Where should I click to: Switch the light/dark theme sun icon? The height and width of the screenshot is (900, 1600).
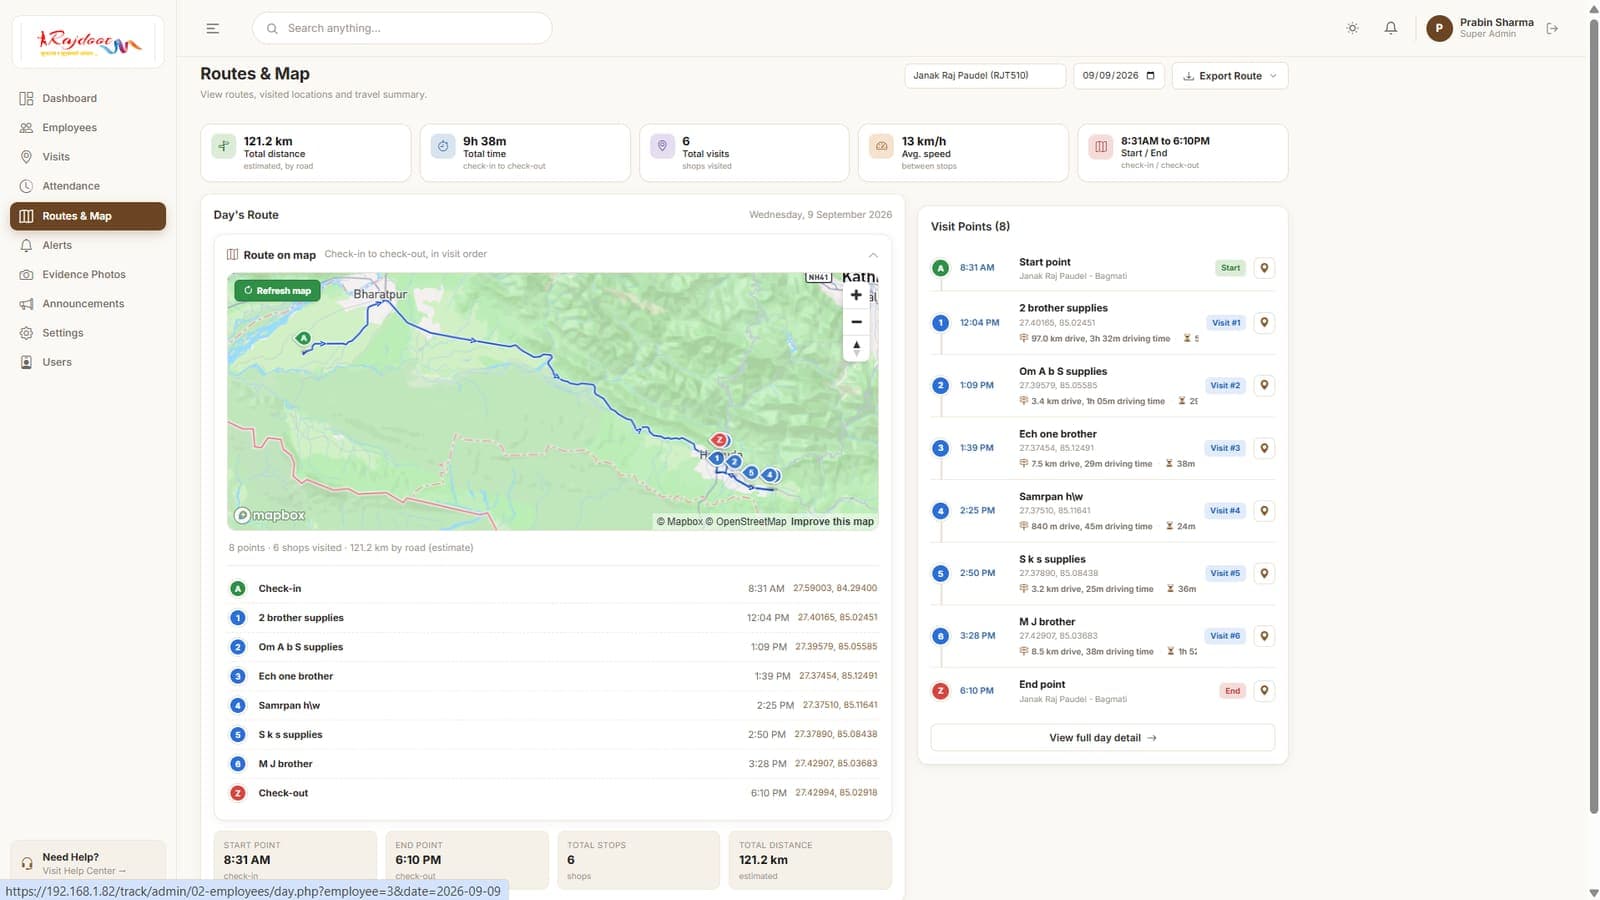[1352, 28]
